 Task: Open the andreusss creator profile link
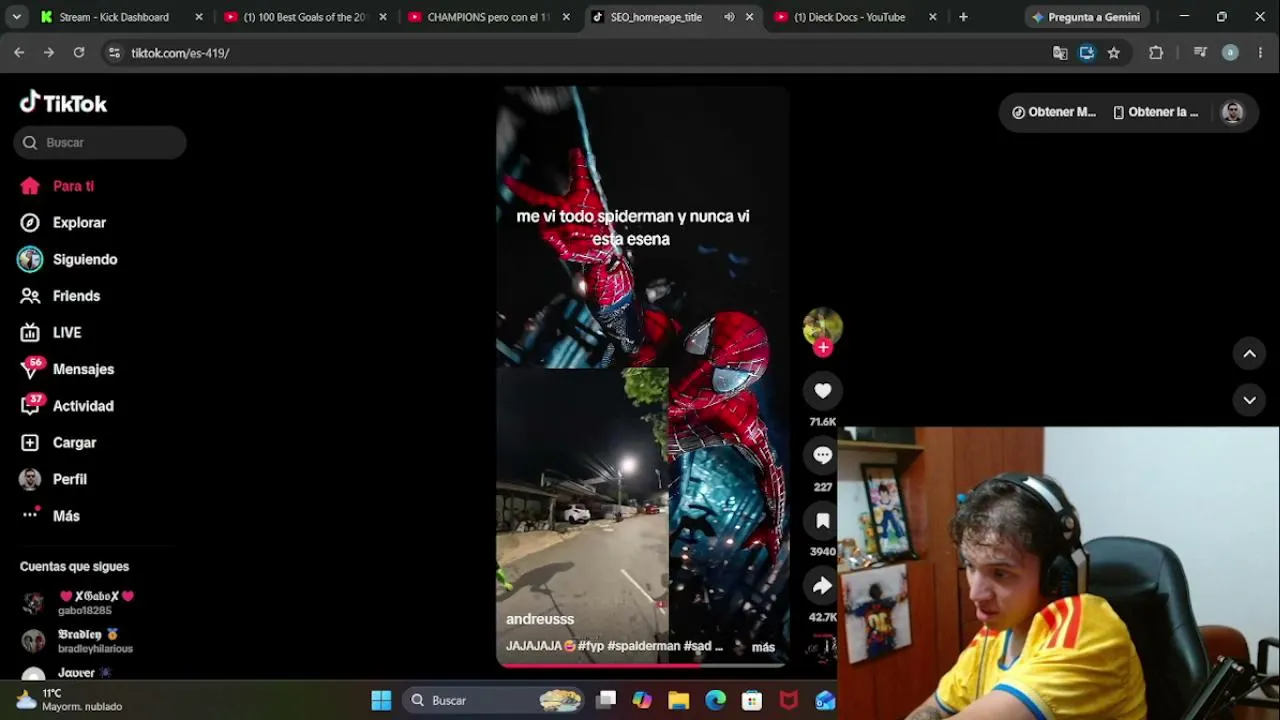pyautogui.click(x=540, y=619)
